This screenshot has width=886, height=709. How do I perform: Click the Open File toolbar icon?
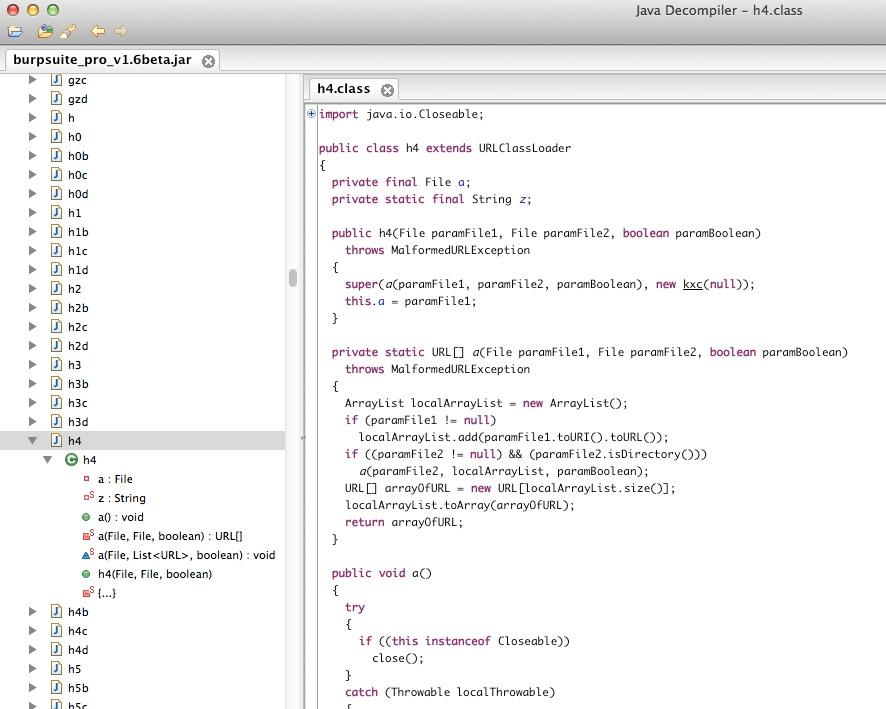tap(17, 32)
